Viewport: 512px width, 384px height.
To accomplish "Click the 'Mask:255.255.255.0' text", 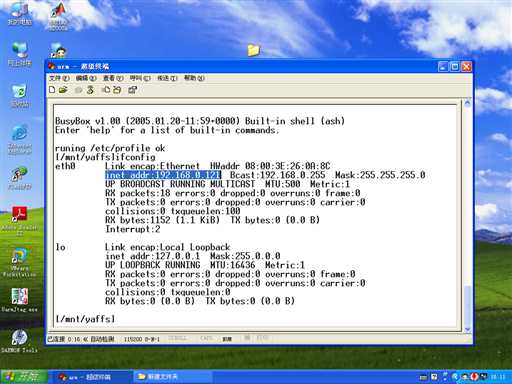I will (x=380, y=175).
